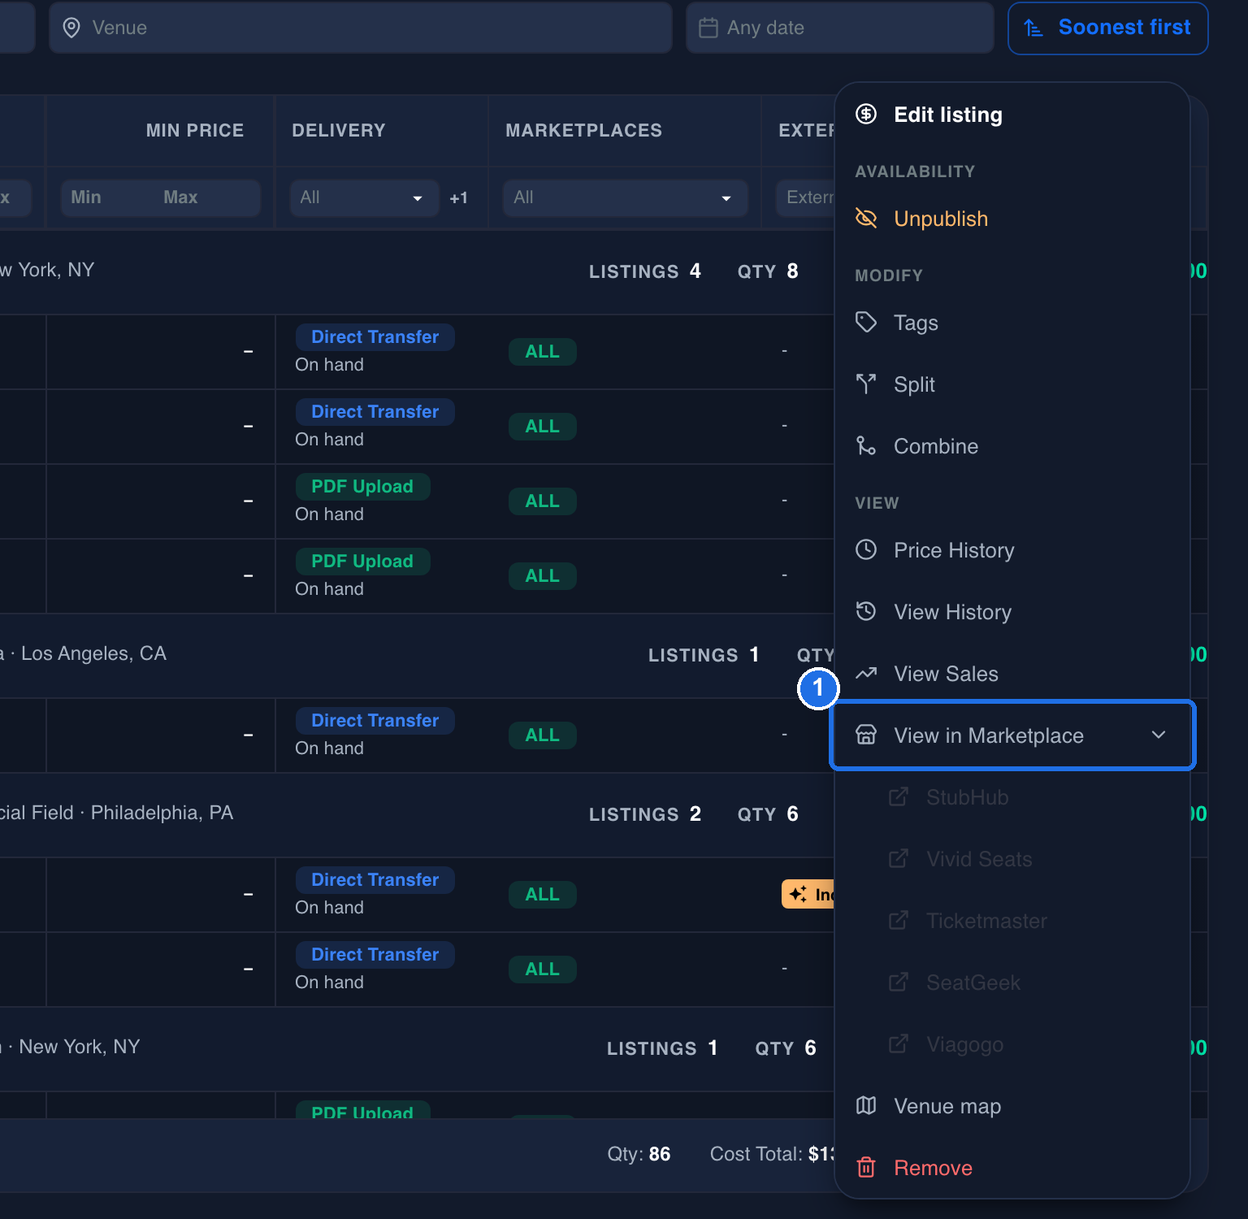
Task: Open the Any date picker
Action: [x=840, y=28]
